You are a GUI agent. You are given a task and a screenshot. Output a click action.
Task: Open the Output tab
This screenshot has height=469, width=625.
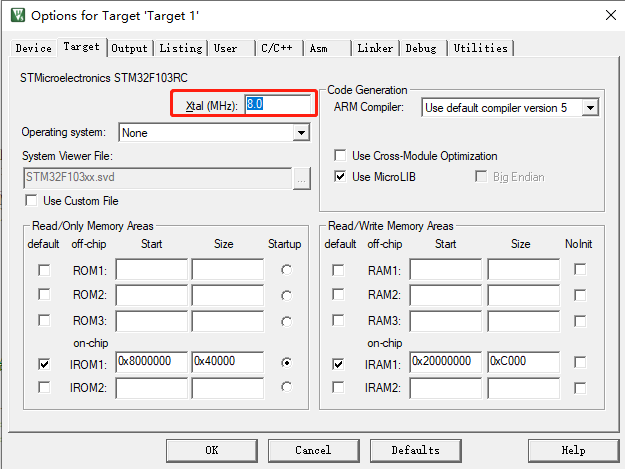tap(130, 48)
